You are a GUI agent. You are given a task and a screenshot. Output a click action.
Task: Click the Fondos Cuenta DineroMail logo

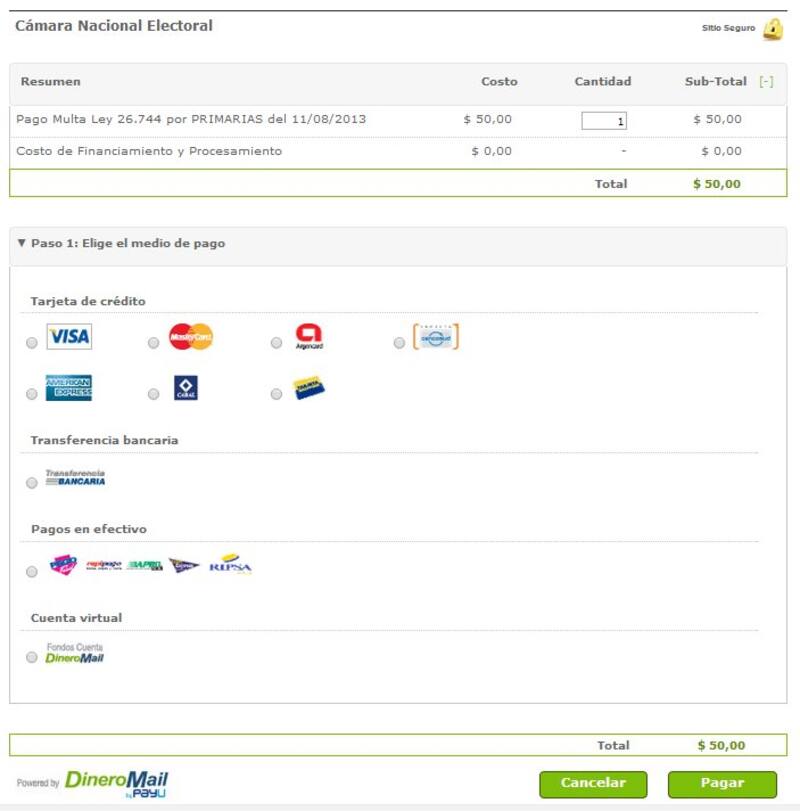point(75,654)
